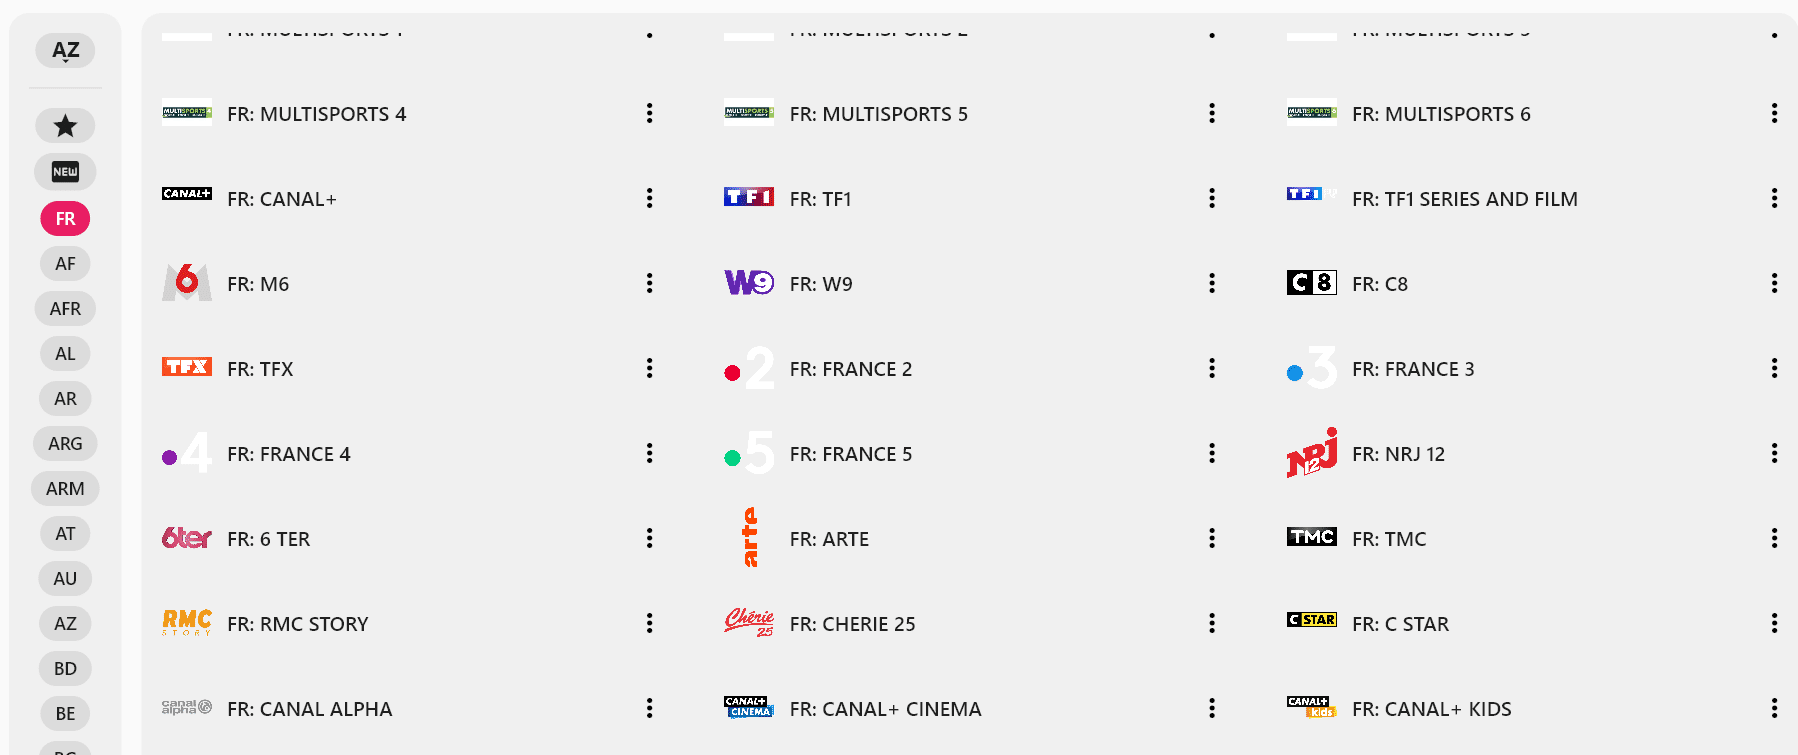The image size is (1798, 755).
Task: Show favorites via the star icon
Action: [65, 126]
